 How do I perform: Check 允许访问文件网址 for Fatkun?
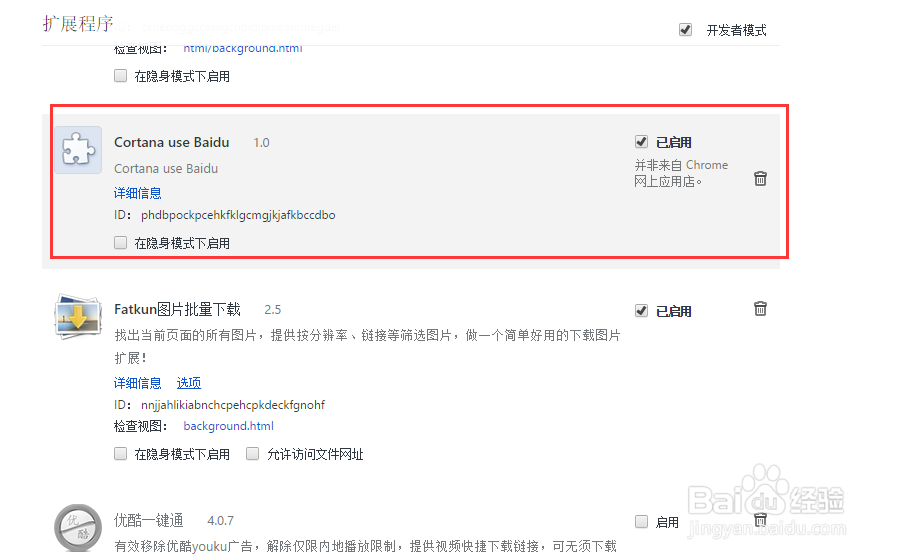click(x=252, y=454)
